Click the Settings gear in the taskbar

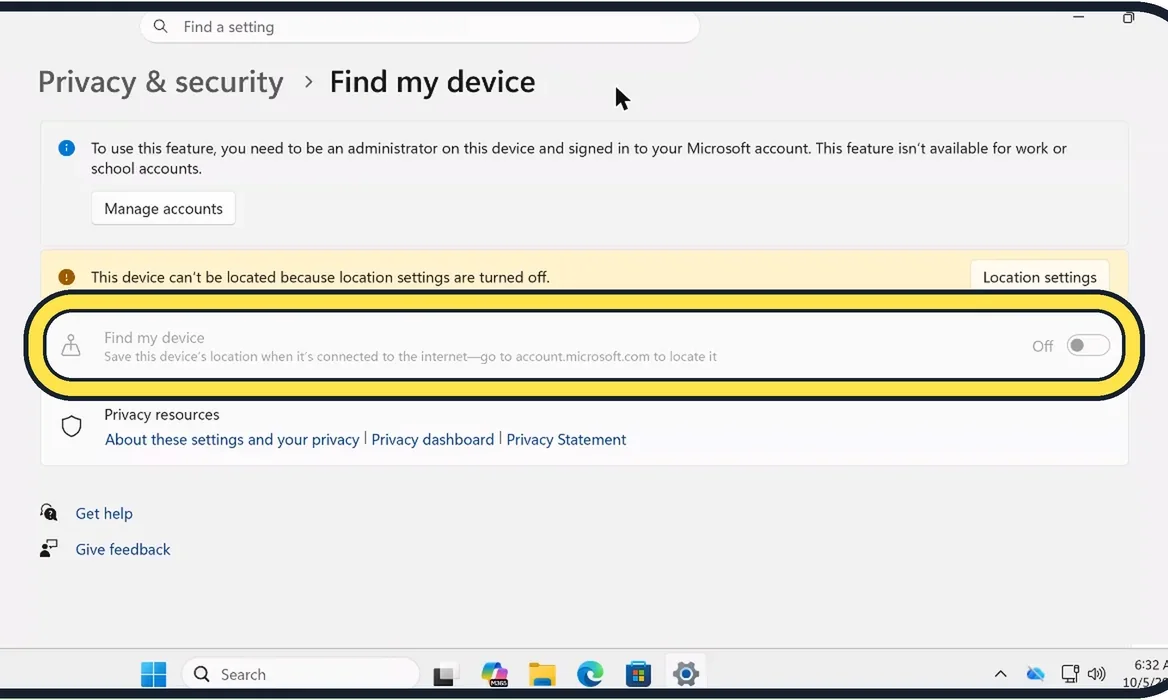686,674
